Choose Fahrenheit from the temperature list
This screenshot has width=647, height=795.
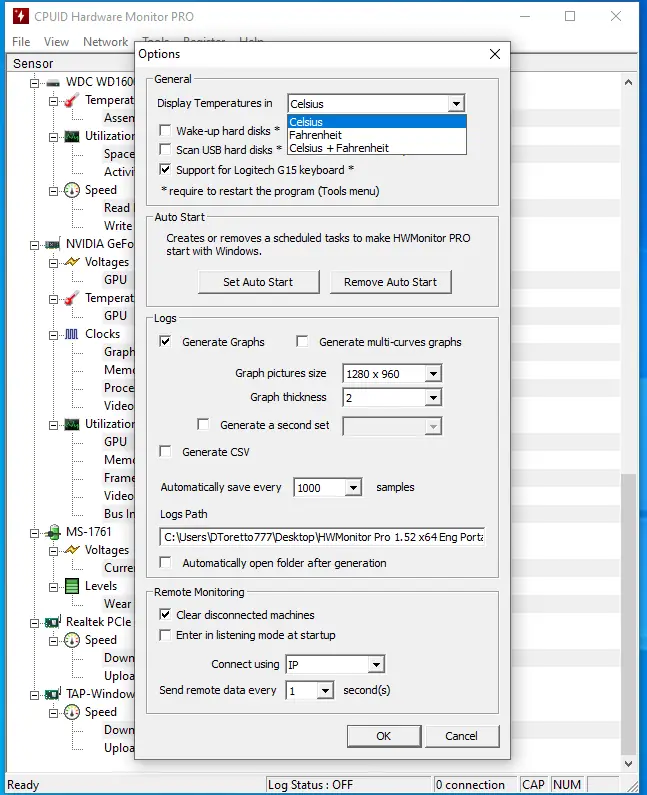click(x=377, y=135)
